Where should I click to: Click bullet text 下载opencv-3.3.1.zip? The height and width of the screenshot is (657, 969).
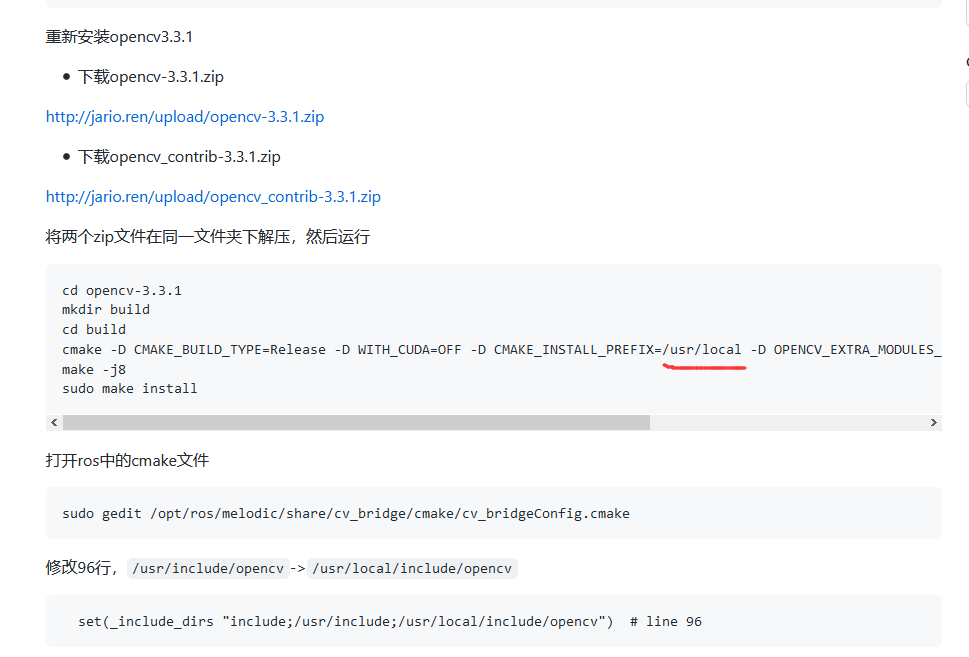pyautogui.click(x=151, y=77)
